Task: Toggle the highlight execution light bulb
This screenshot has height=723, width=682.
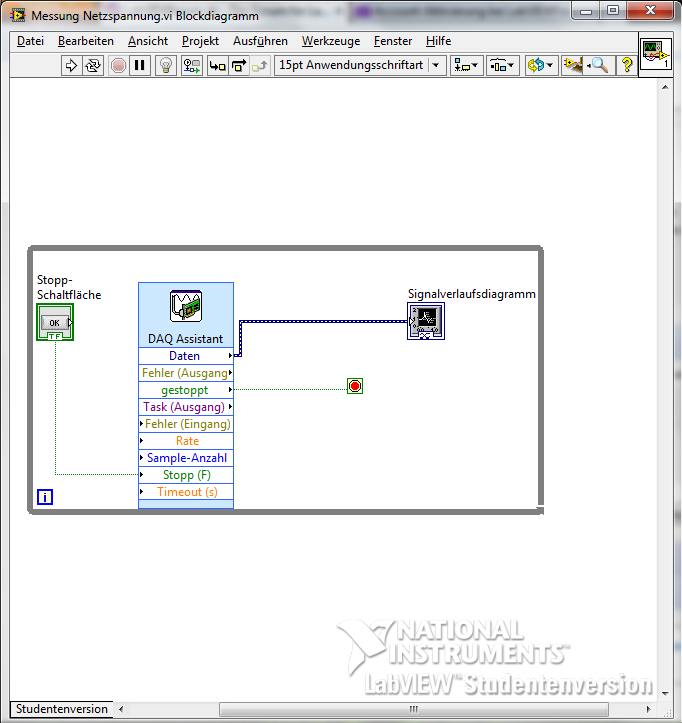Action: [166, 65]
